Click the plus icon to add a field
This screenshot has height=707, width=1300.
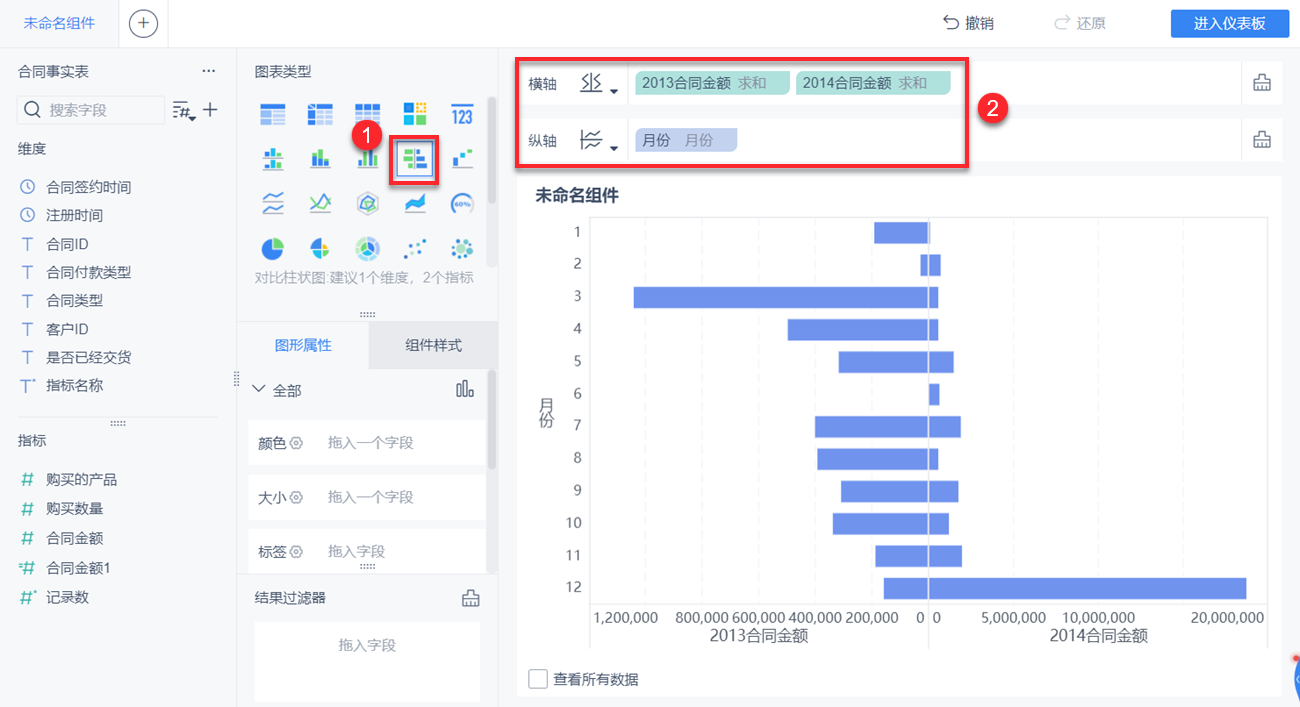tap(210, 110)
